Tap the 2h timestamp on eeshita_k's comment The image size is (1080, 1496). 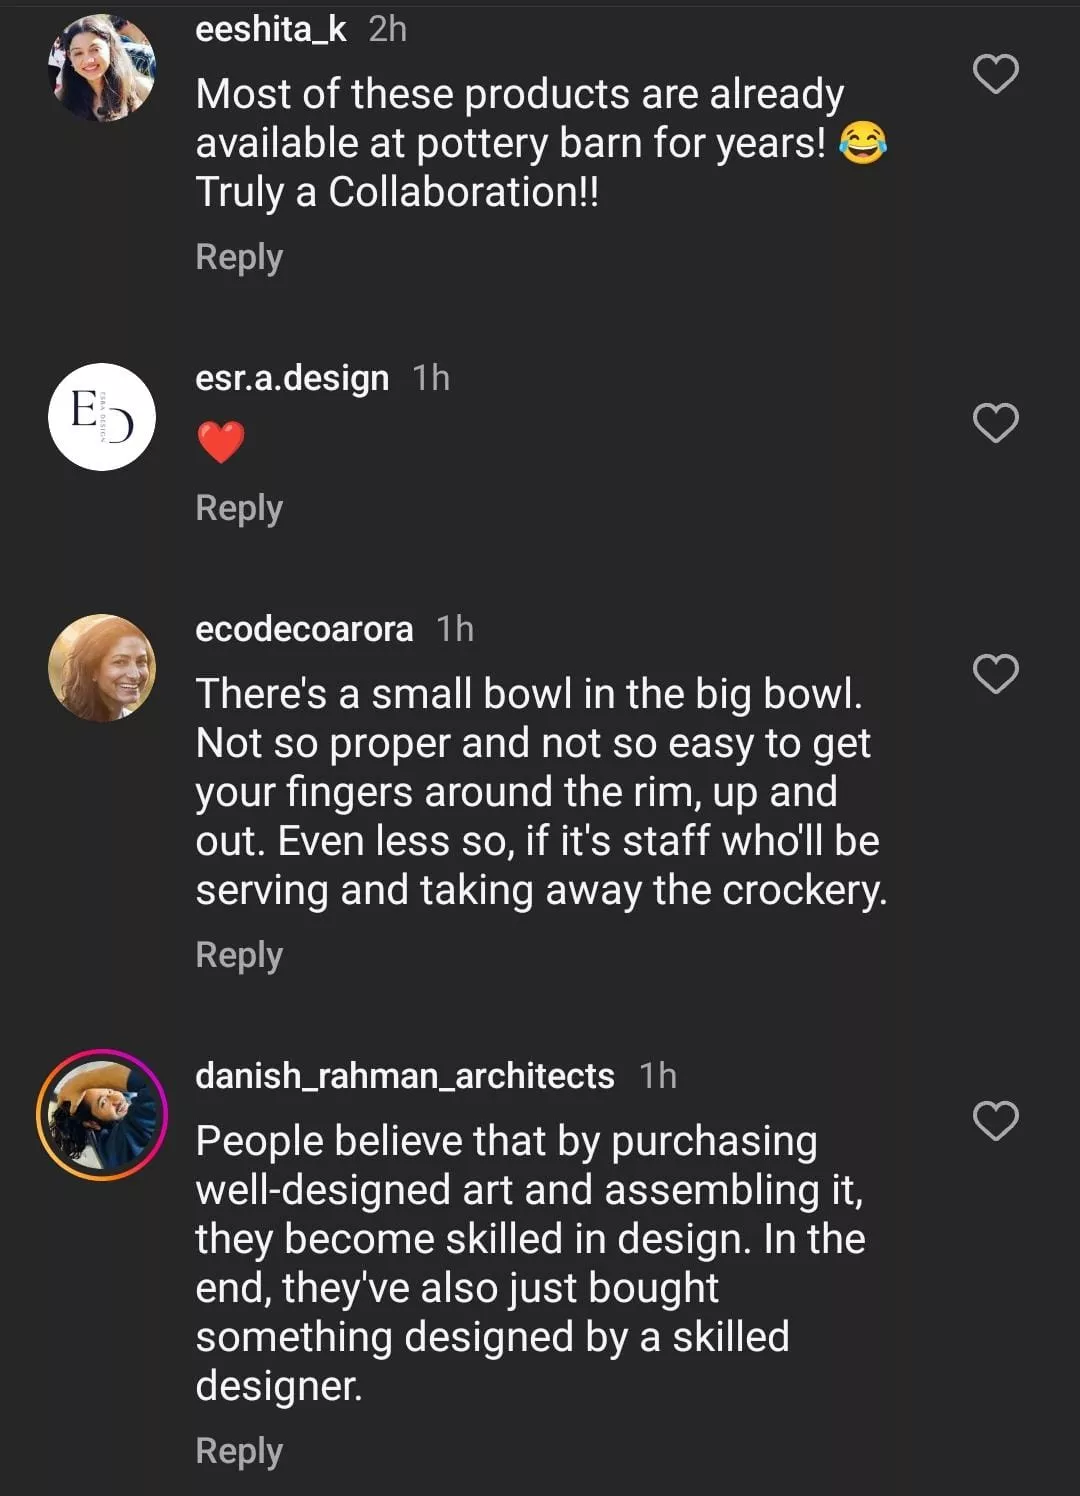click(387, 30)
